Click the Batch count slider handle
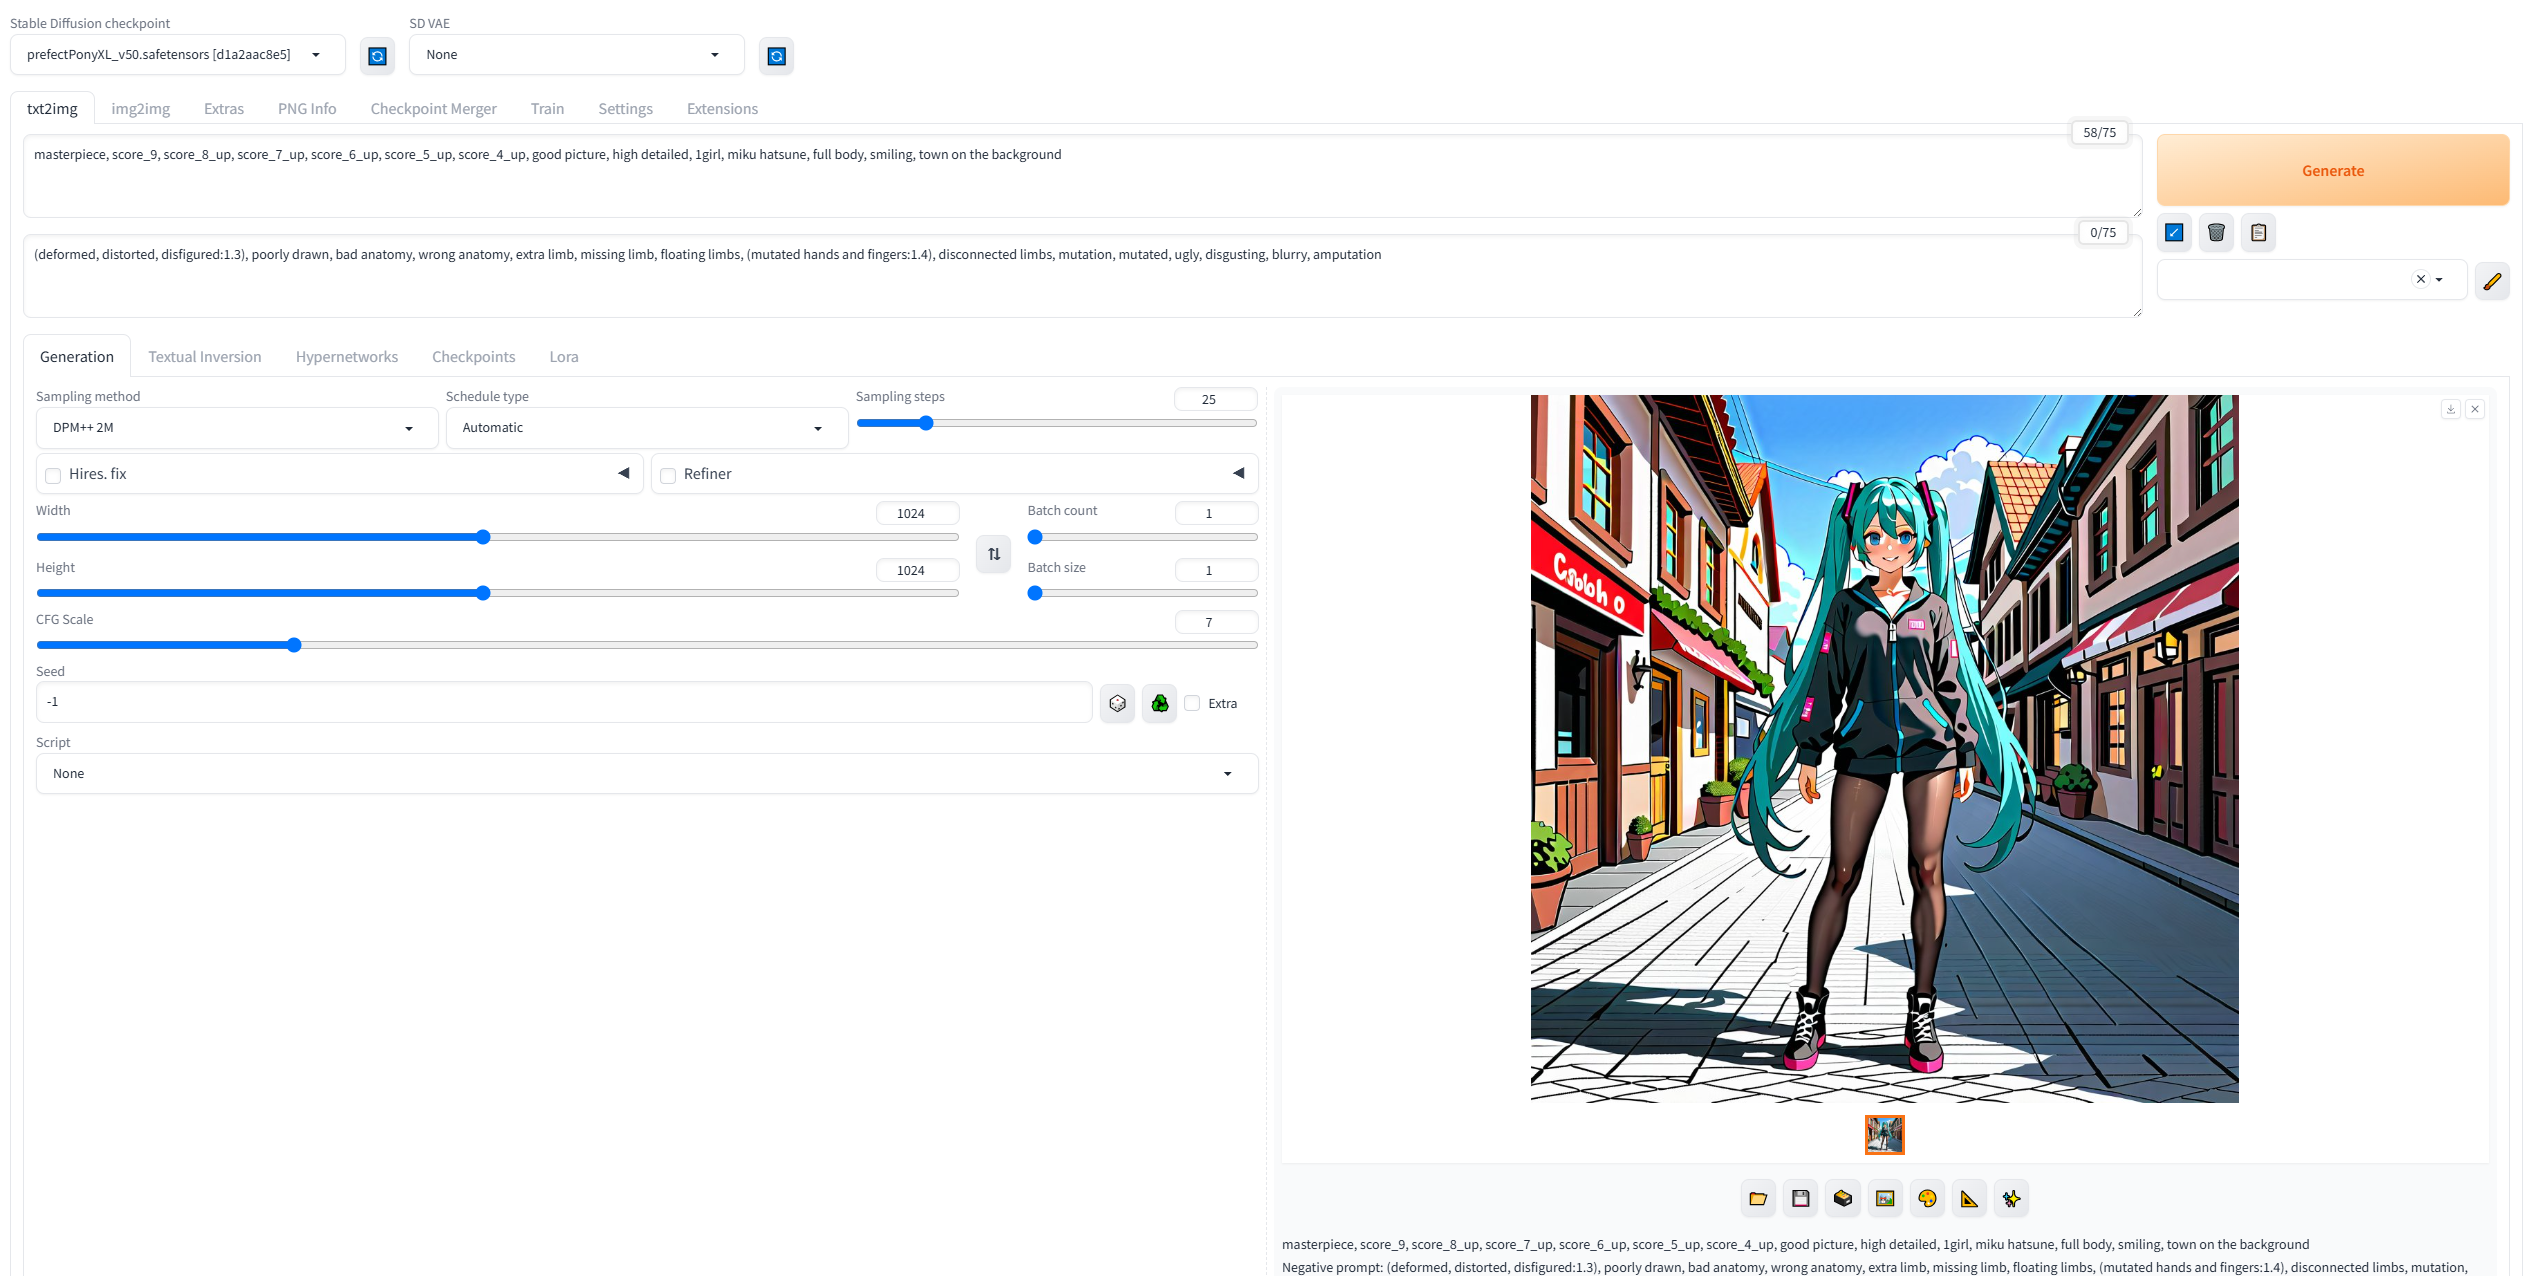Viewport: 2525px width, 1276px height. point(1035,537)
